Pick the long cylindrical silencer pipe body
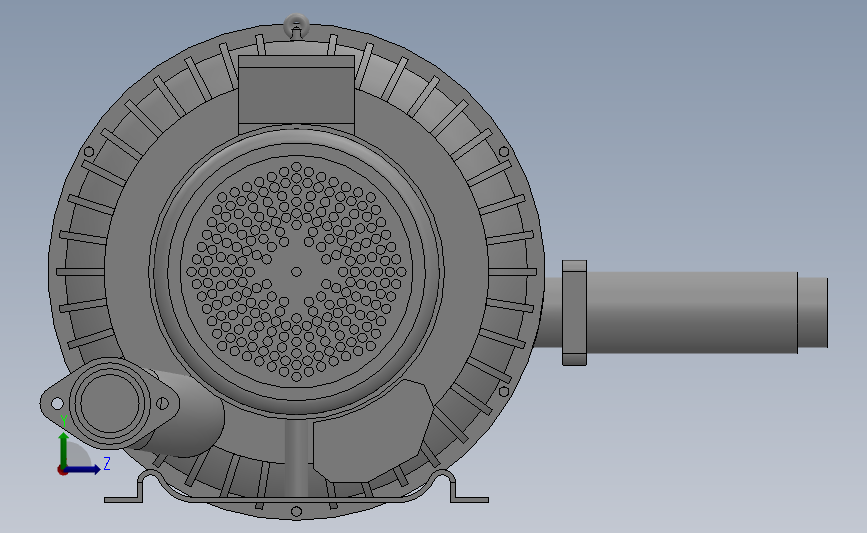Screen dimensions: 867x533 (x=691, y=312)
